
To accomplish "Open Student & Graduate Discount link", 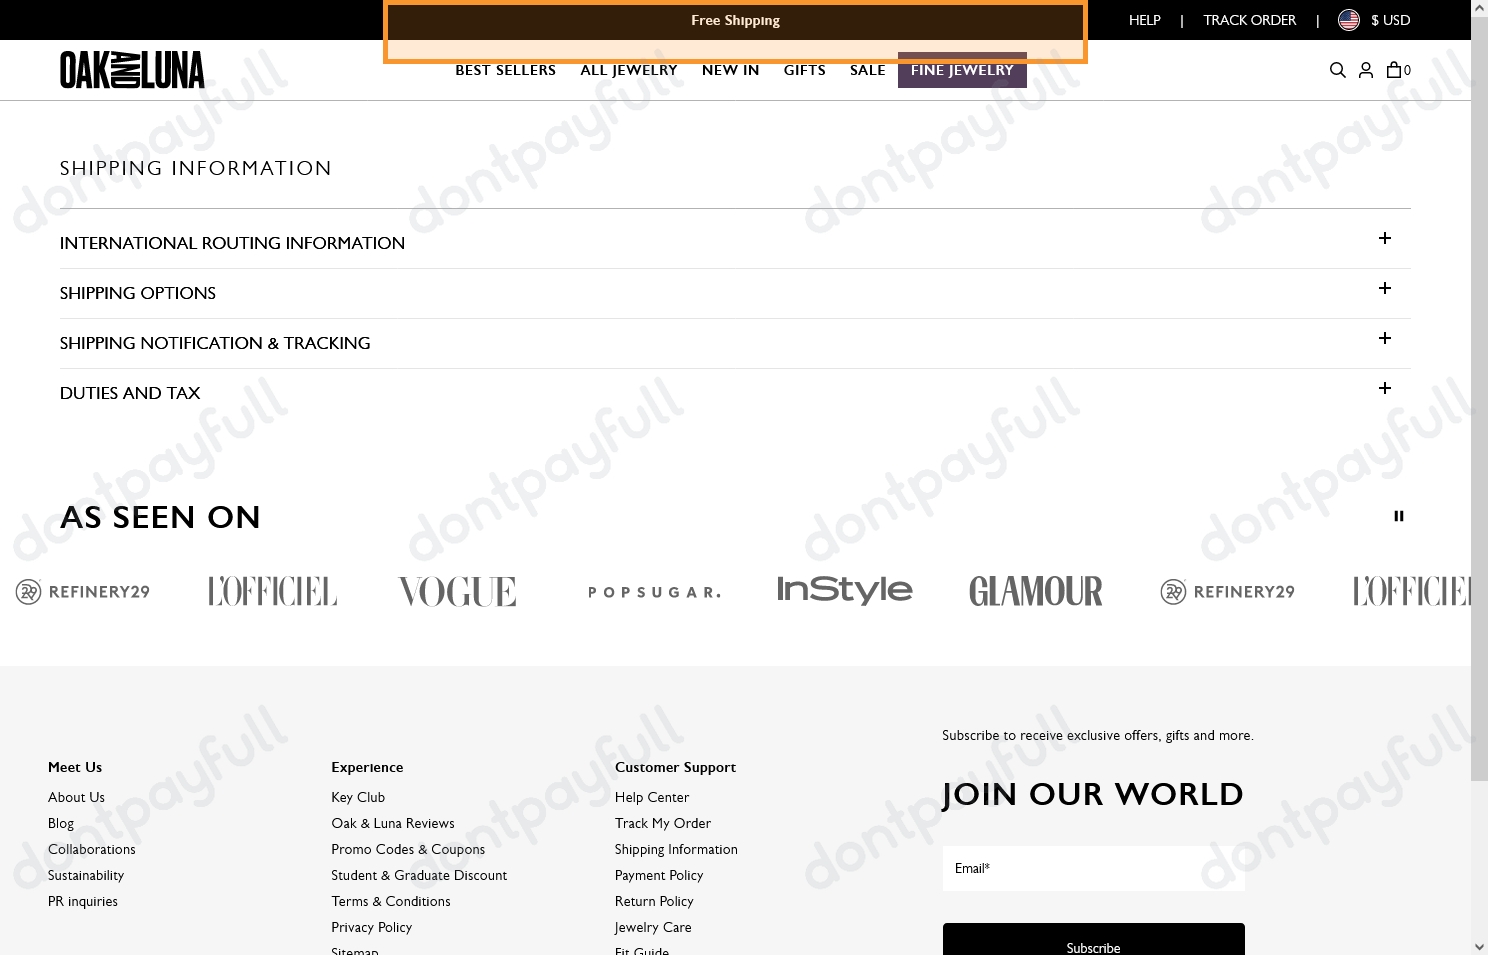I will pos(419,875).
